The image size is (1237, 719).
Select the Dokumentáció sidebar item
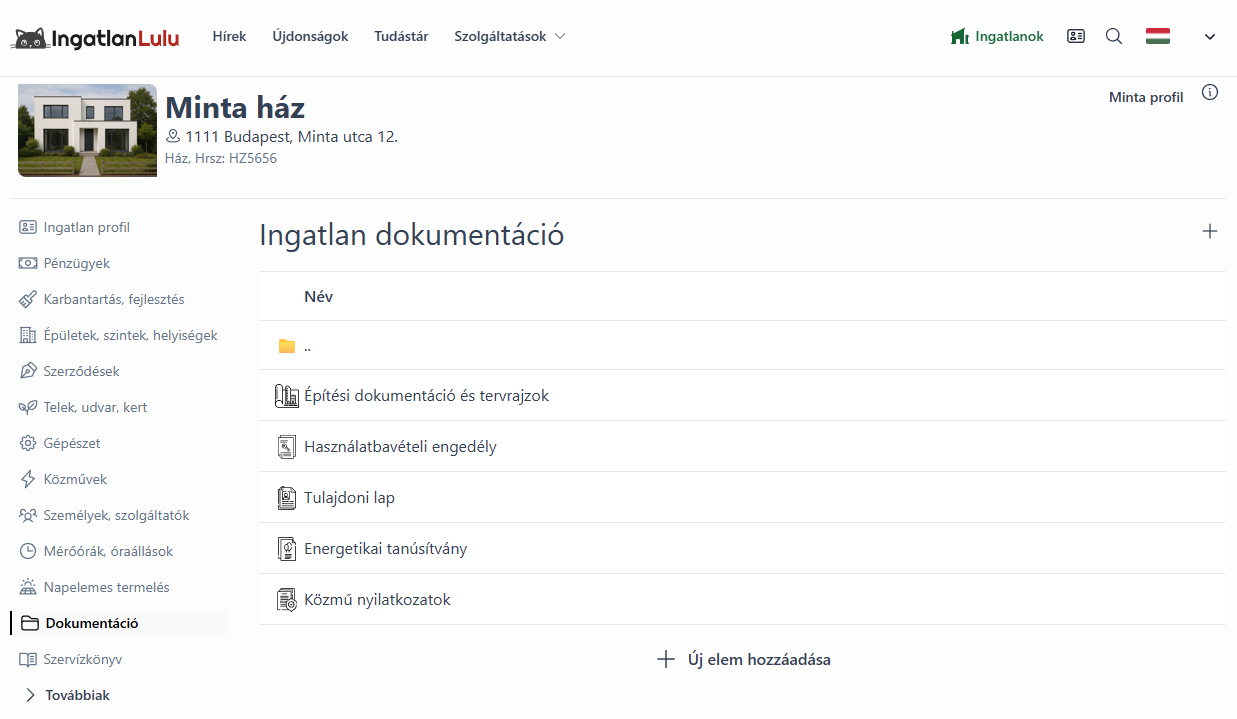(118, 623)
